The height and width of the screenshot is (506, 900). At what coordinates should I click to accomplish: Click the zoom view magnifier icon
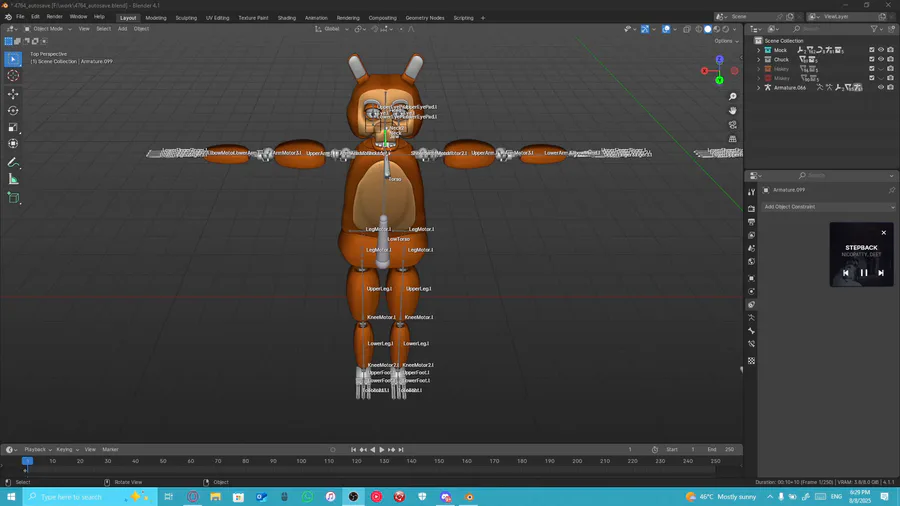point(732,97)
